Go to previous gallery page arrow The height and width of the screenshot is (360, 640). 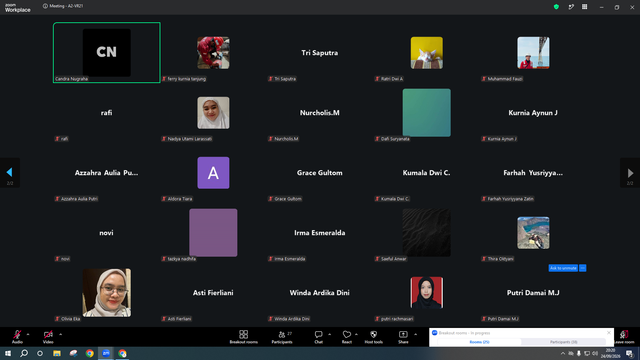10,173
